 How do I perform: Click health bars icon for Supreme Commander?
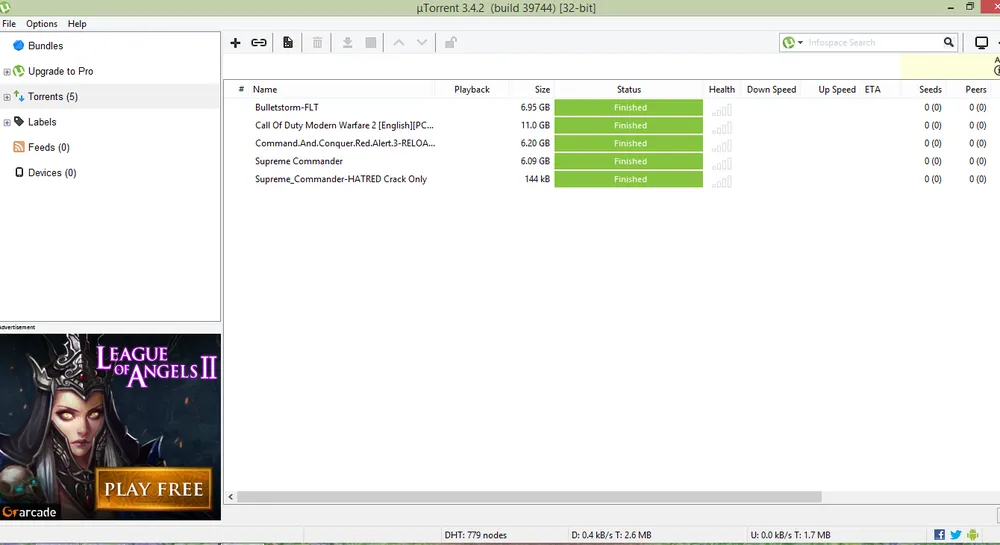click(x=722, y=164)
